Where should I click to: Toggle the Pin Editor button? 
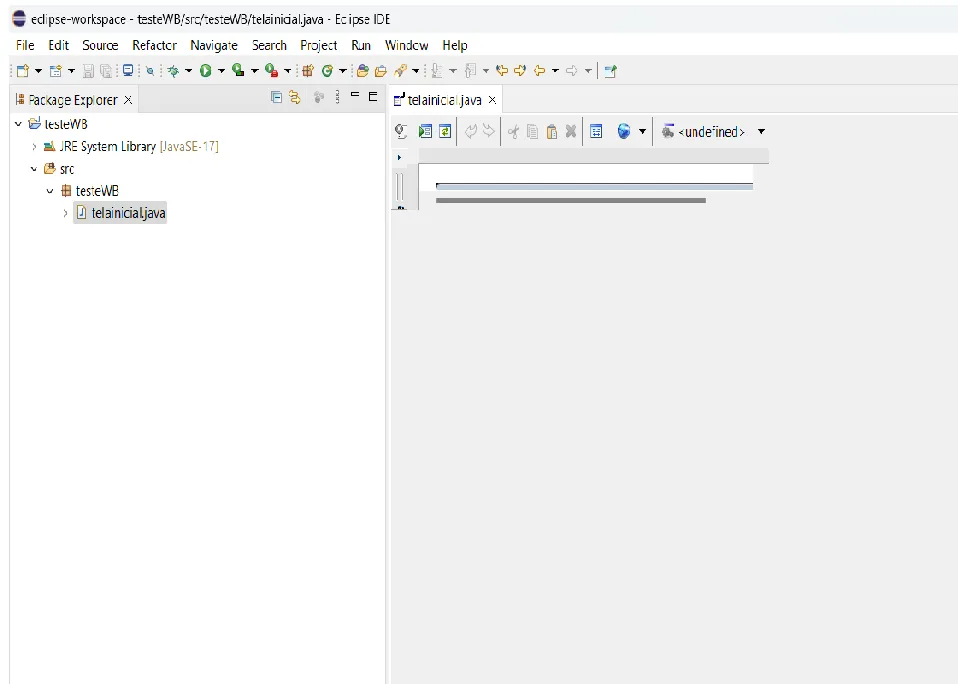[x=610, y=71]
